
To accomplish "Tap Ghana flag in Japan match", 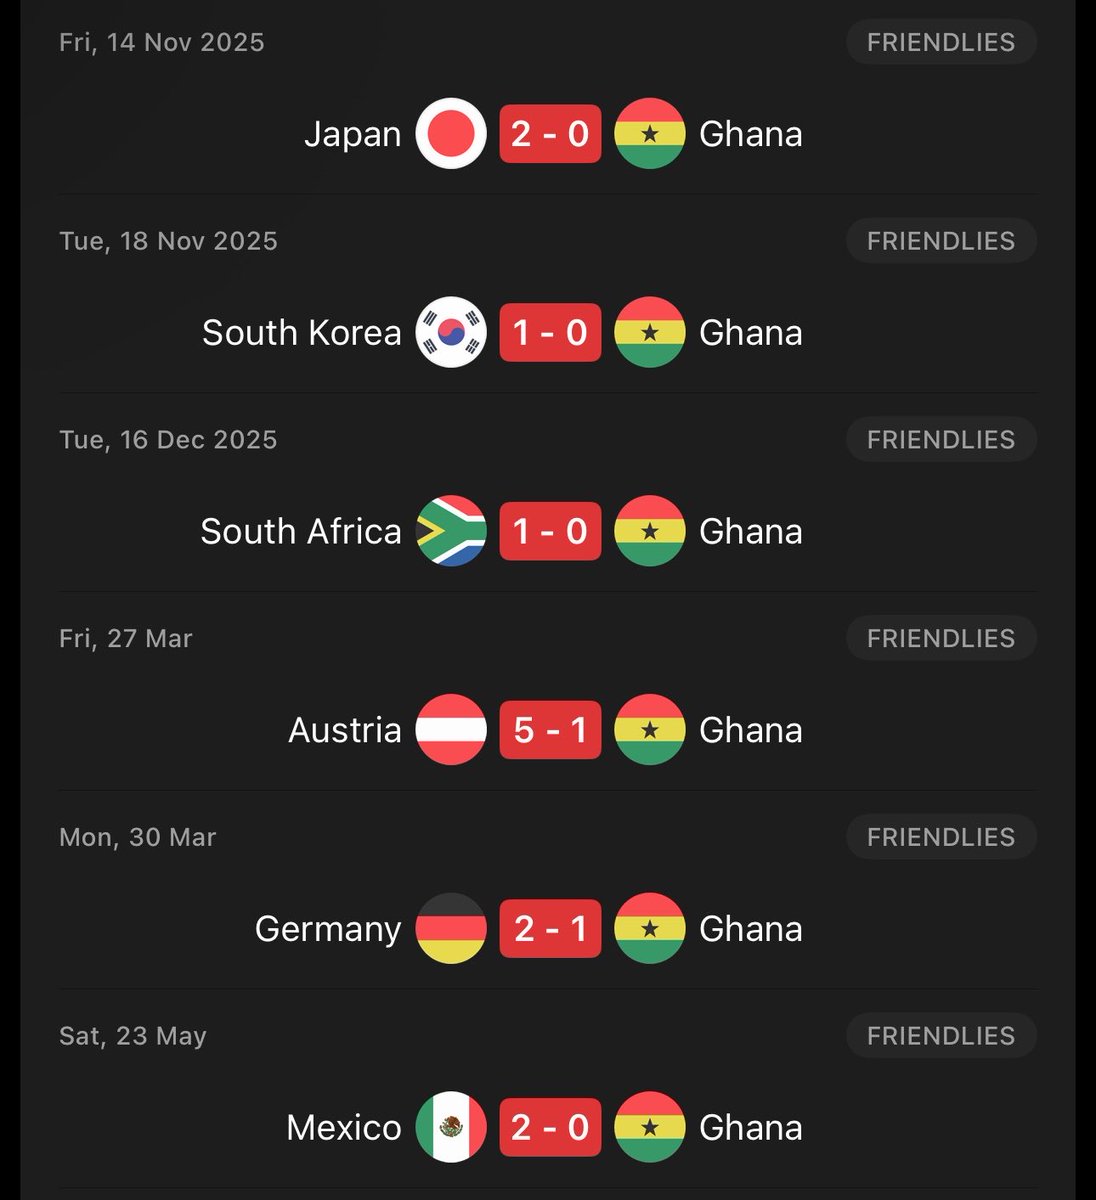I will [650, 133].
